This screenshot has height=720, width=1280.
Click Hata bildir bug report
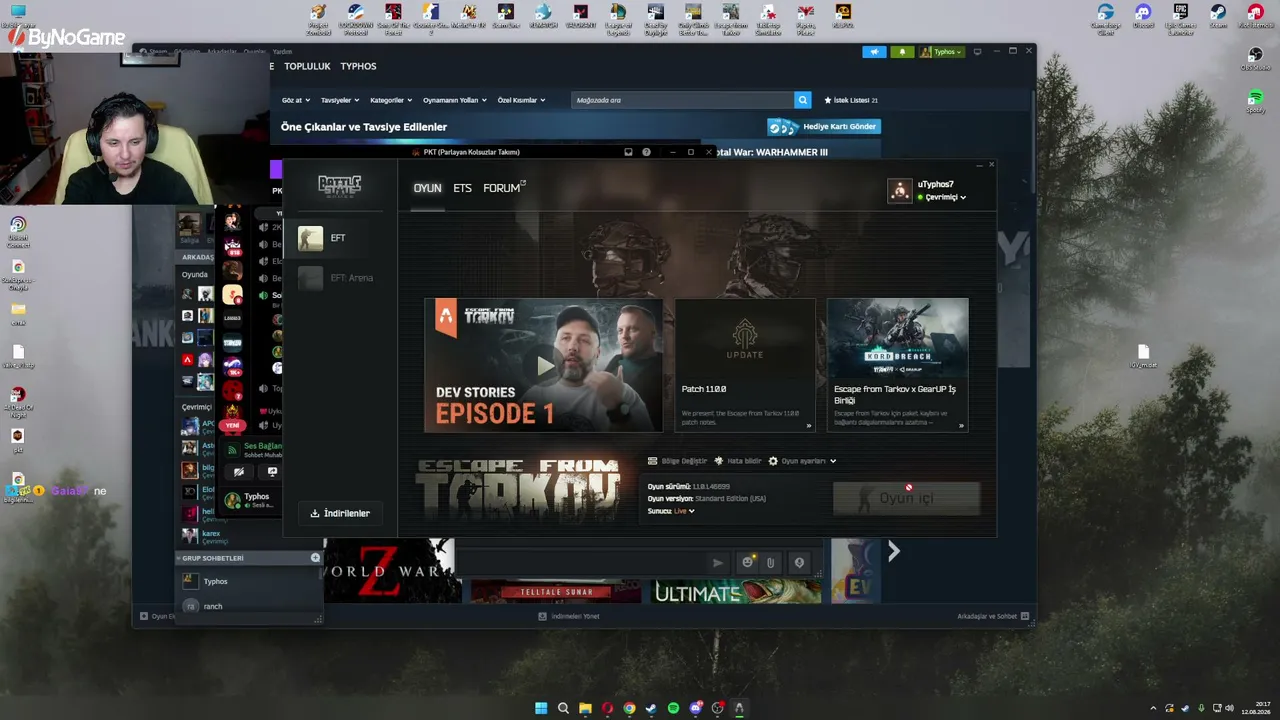tap(738, 461)
